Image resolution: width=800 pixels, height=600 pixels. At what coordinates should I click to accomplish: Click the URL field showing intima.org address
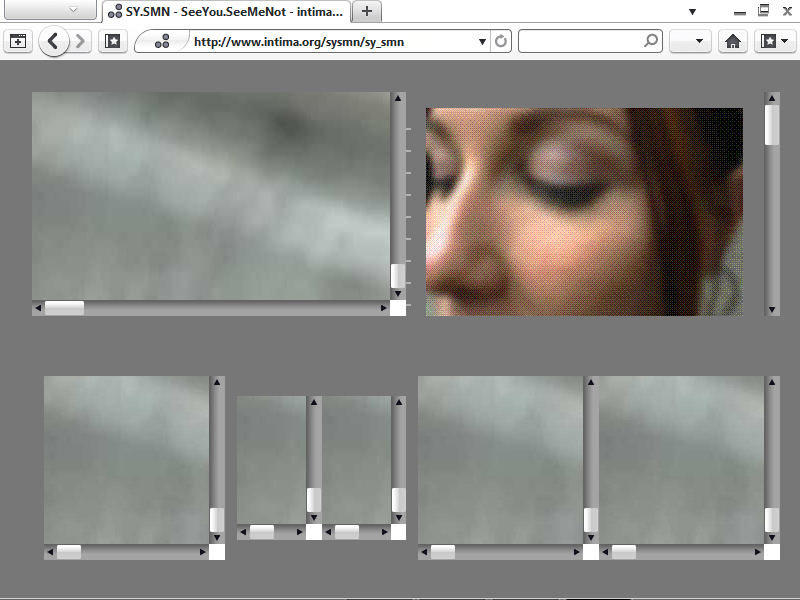(x=330, y=42)
